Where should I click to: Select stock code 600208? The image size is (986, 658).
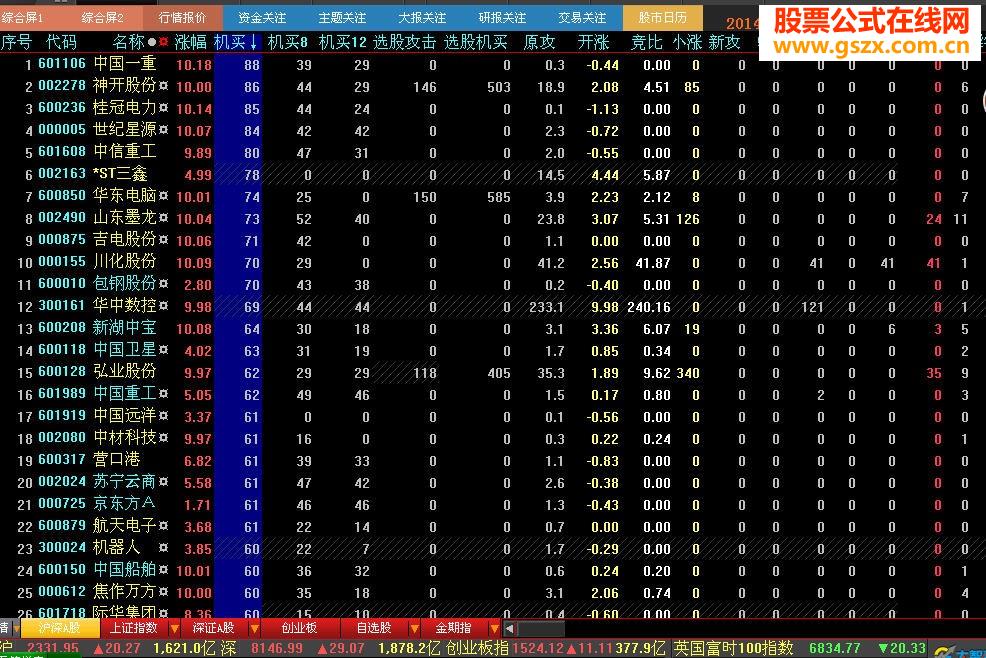point(62,328)
